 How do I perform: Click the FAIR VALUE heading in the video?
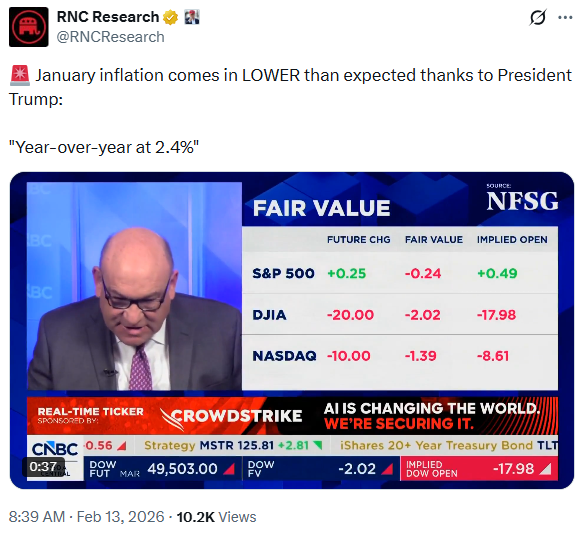[321, 208]
